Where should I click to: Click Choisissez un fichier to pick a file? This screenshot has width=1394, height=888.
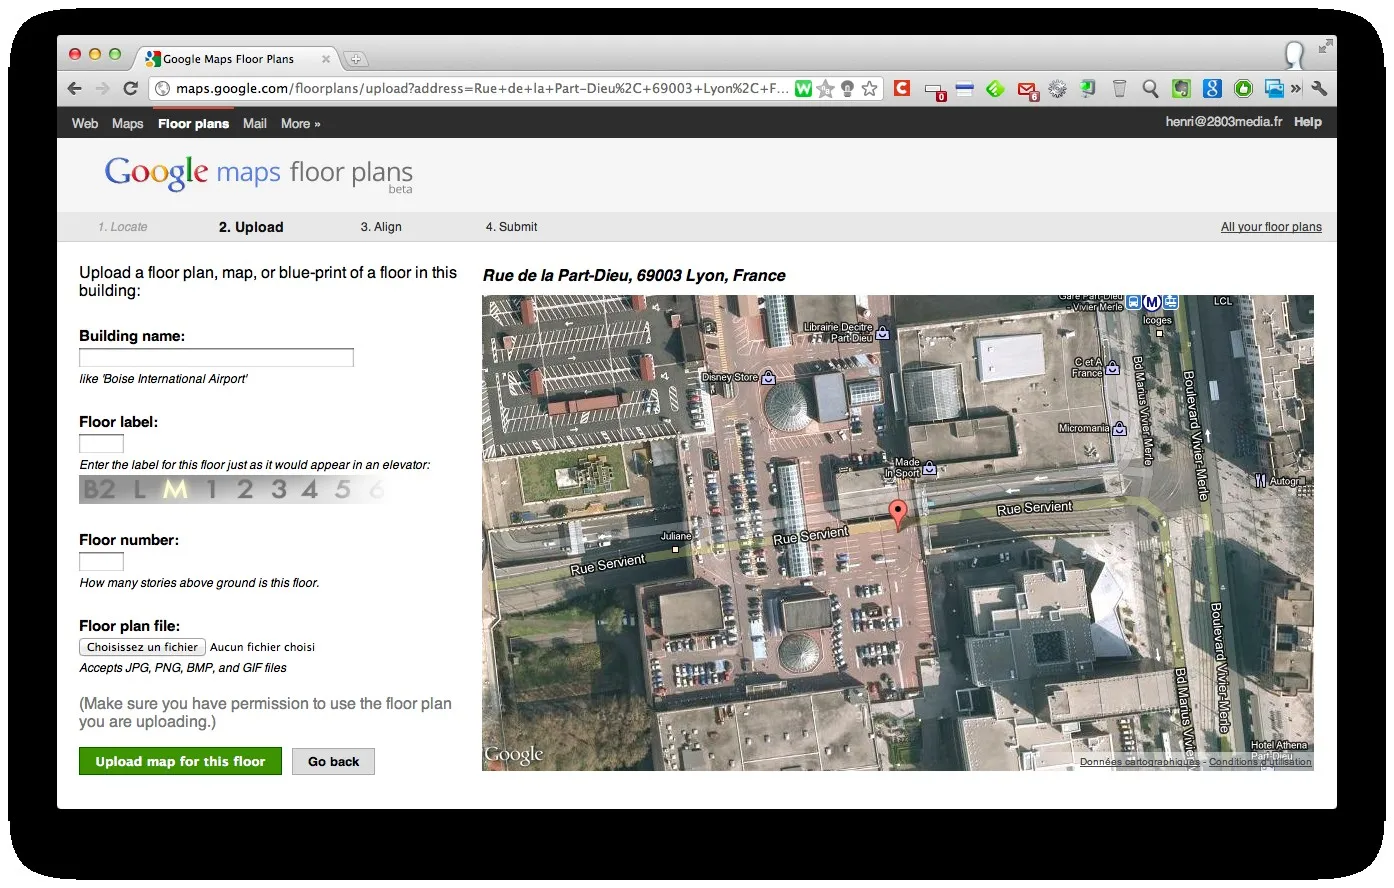point(142,647)
